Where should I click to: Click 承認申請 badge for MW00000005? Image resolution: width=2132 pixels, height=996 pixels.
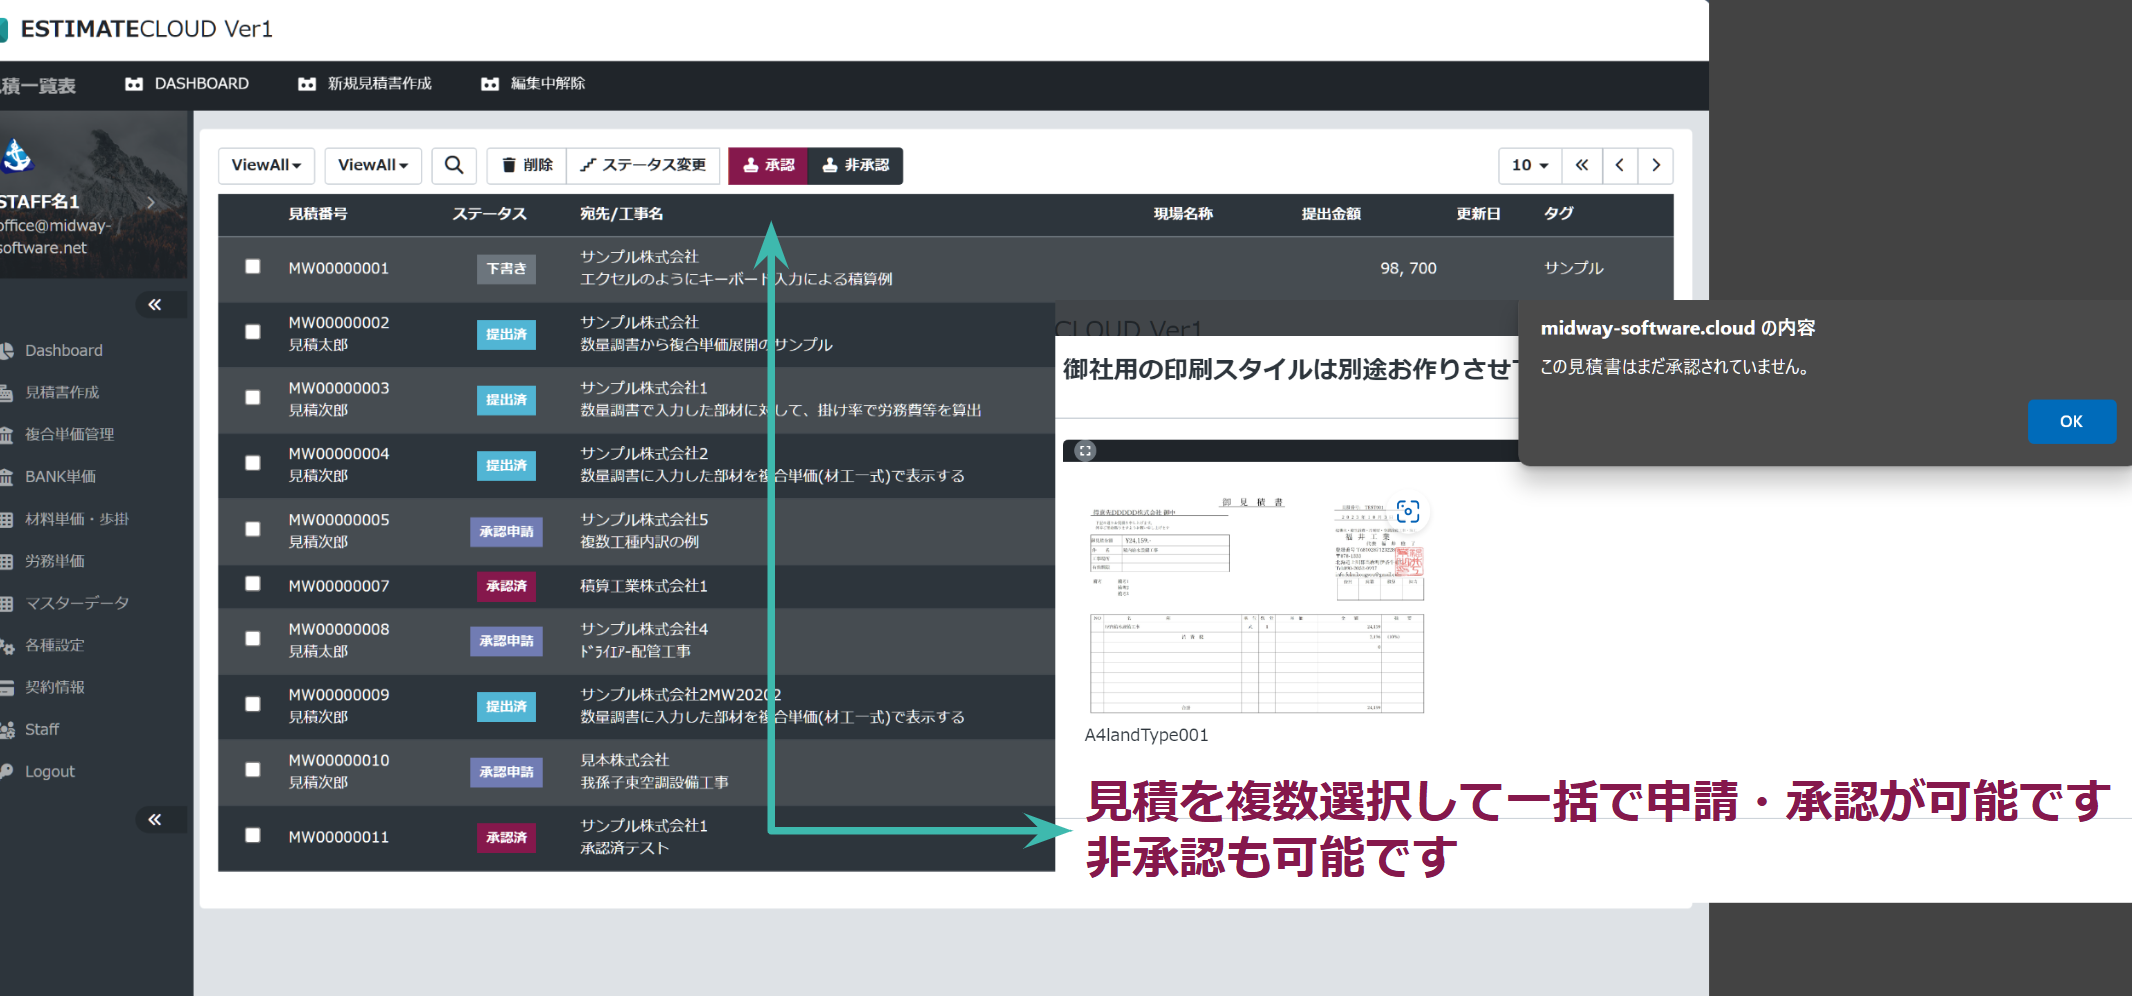pyautogui.click(x=506, y=531)
